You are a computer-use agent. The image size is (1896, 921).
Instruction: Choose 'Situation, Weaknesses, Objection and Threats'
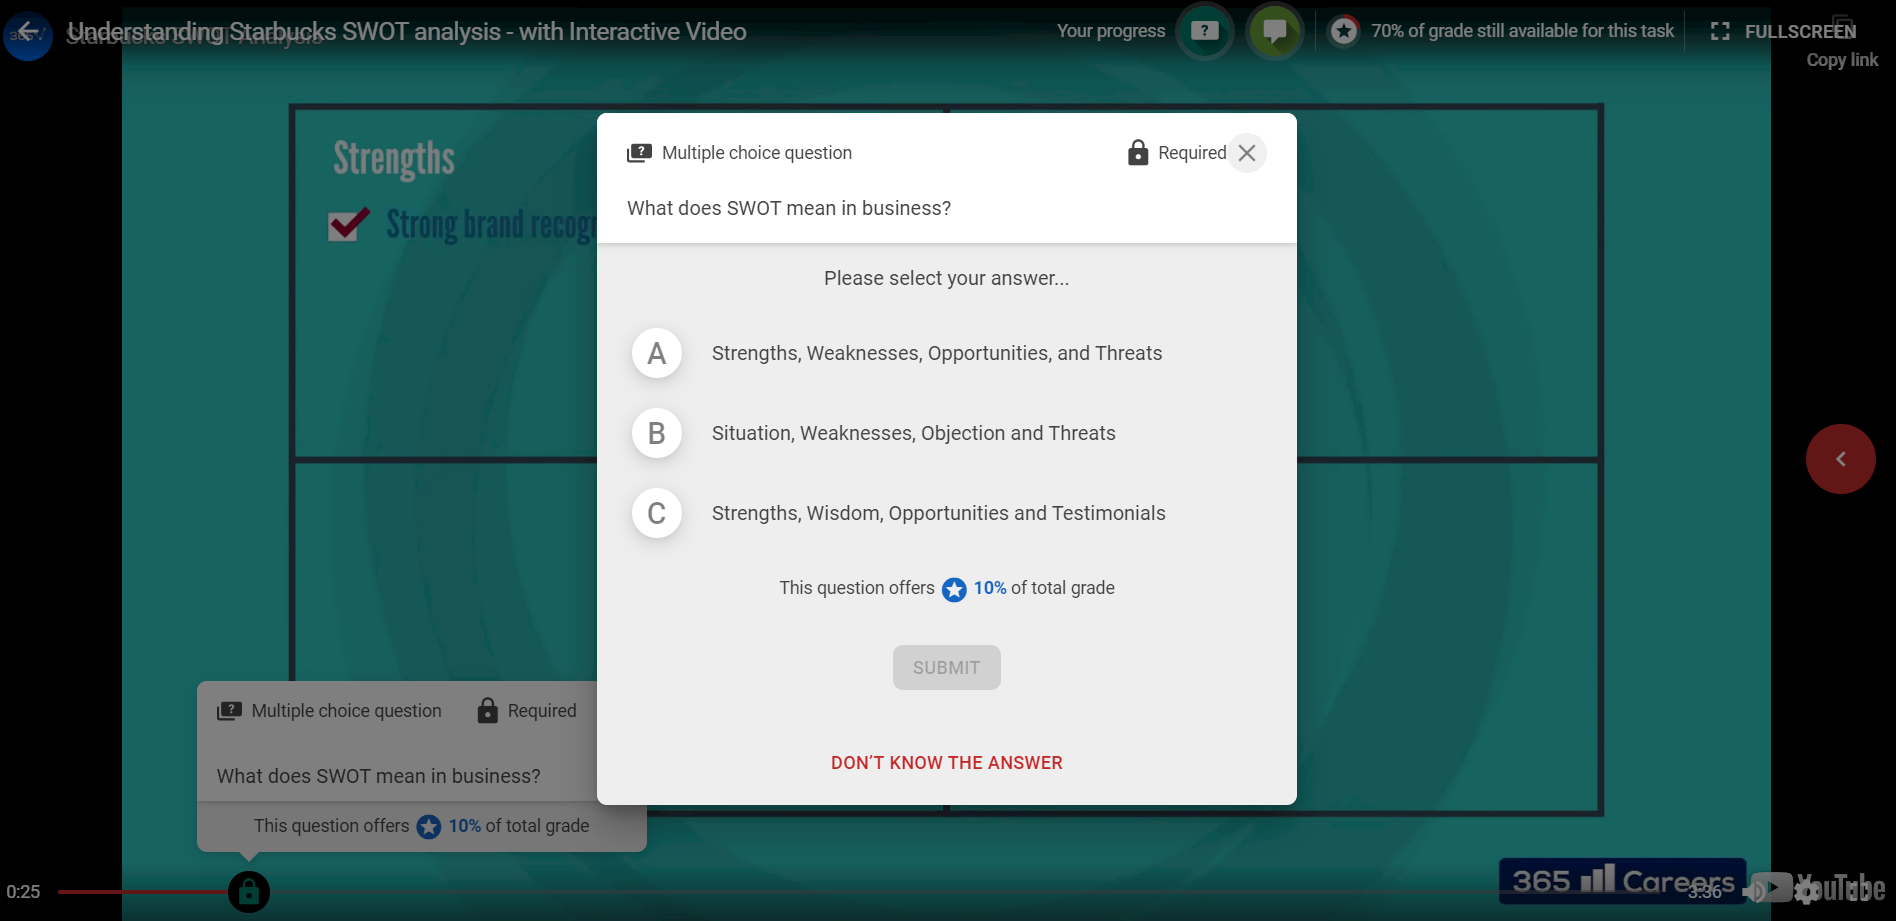coord(914,433)
